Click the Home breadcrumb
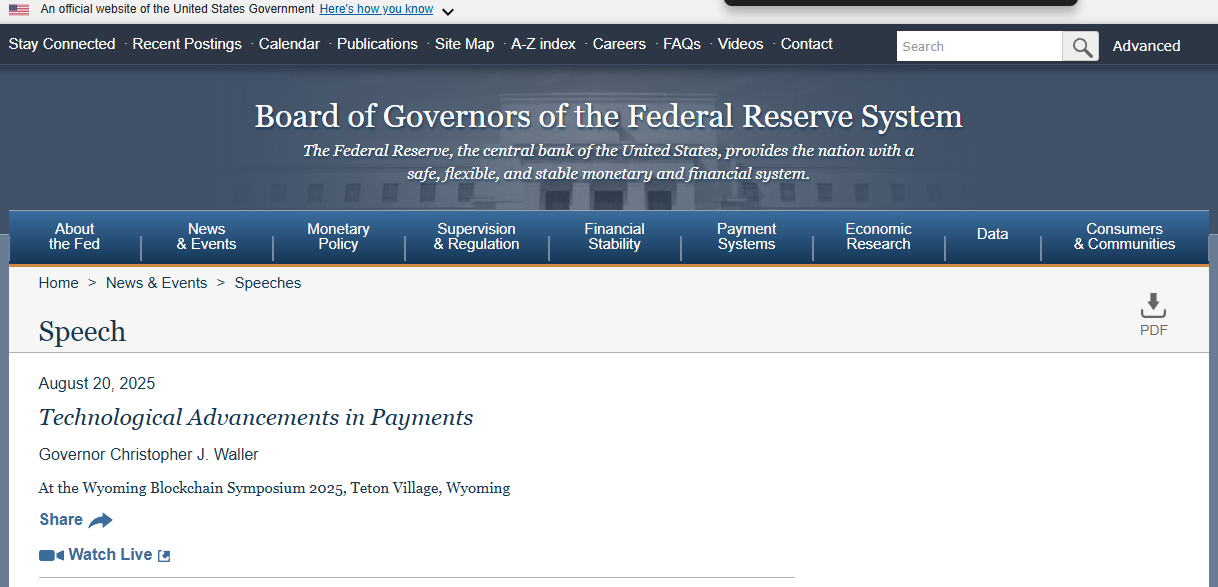 (x=58, y=283)
